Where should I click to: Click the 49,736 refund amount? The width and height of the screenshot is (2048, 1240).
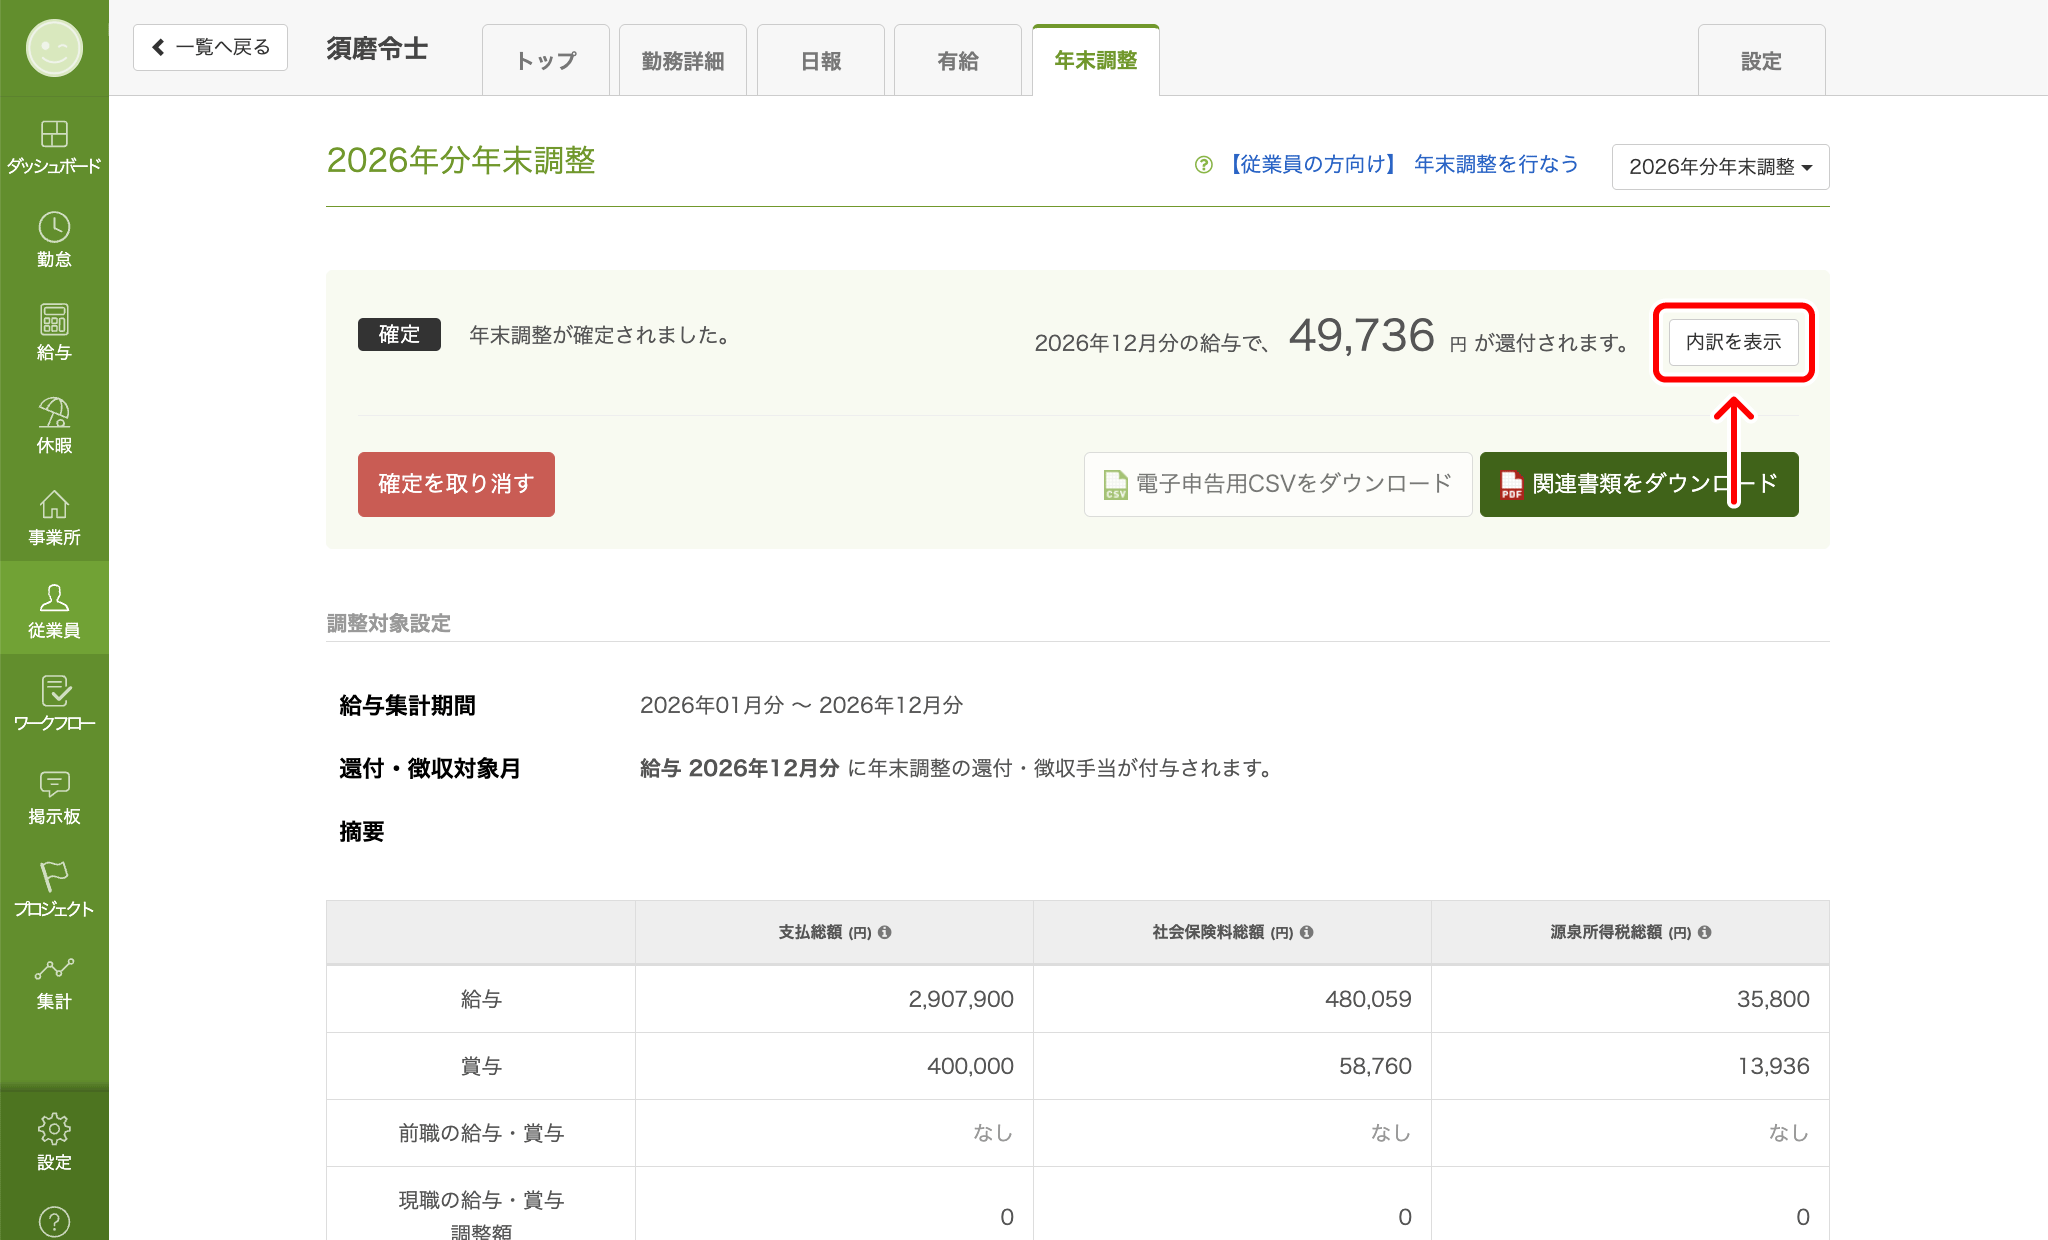tap(1361, 336)
